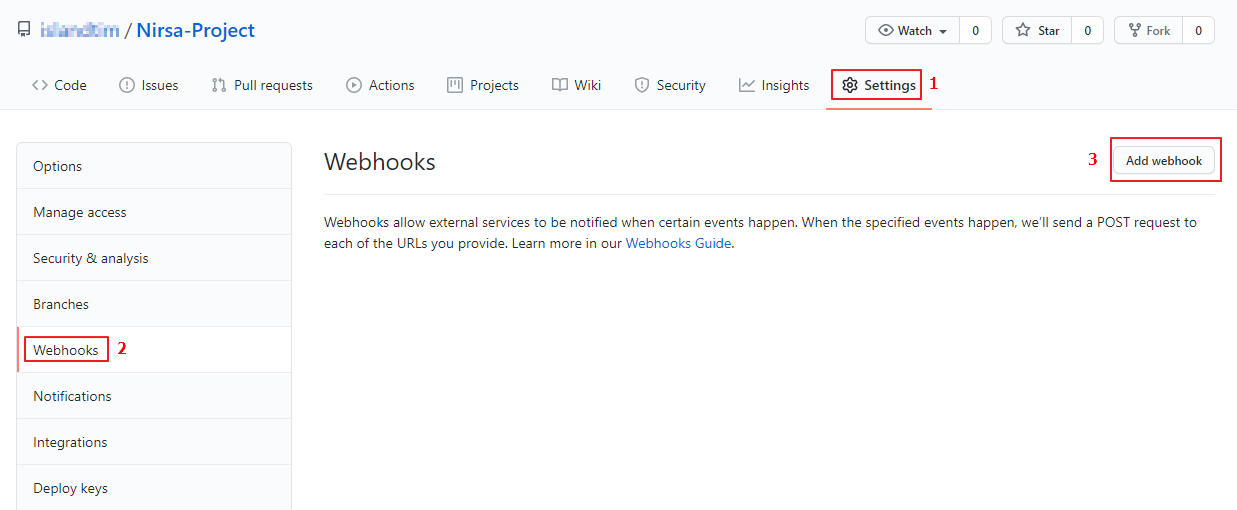Click the fork icon

pos(1134,30)
